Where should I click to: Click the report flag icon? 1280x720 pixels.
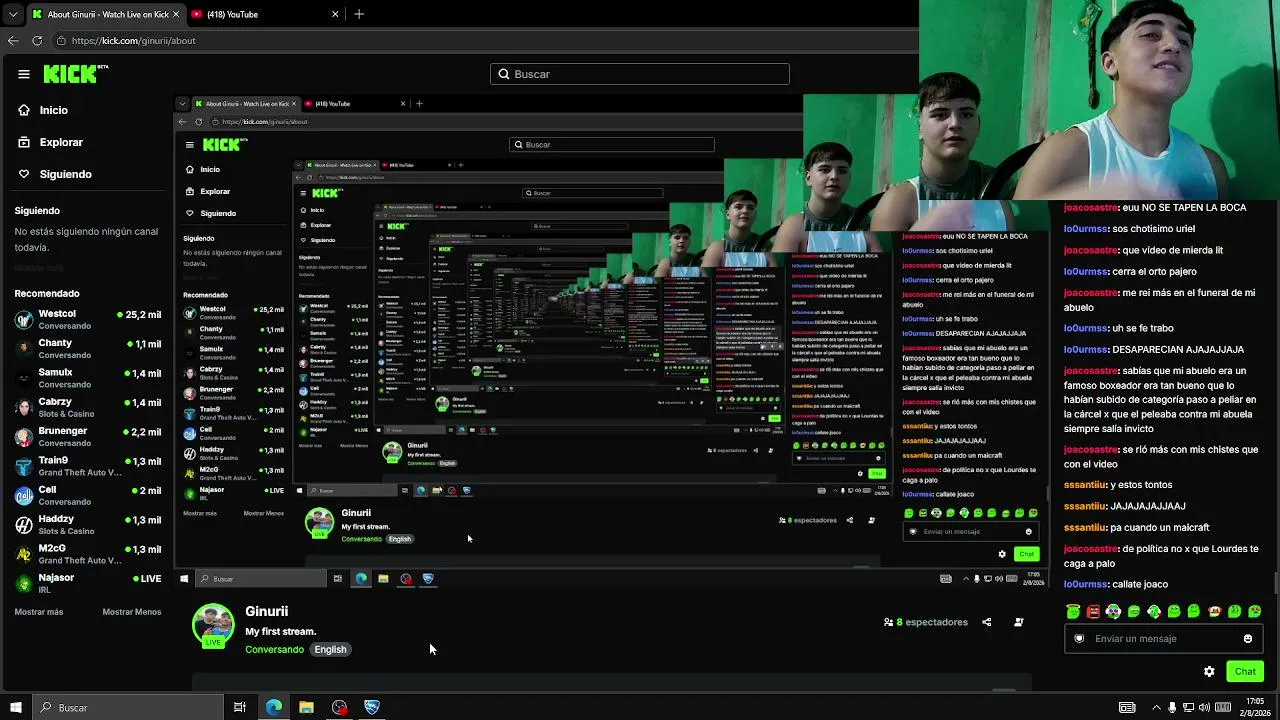pyautogui.click(x=1019, y=622)
